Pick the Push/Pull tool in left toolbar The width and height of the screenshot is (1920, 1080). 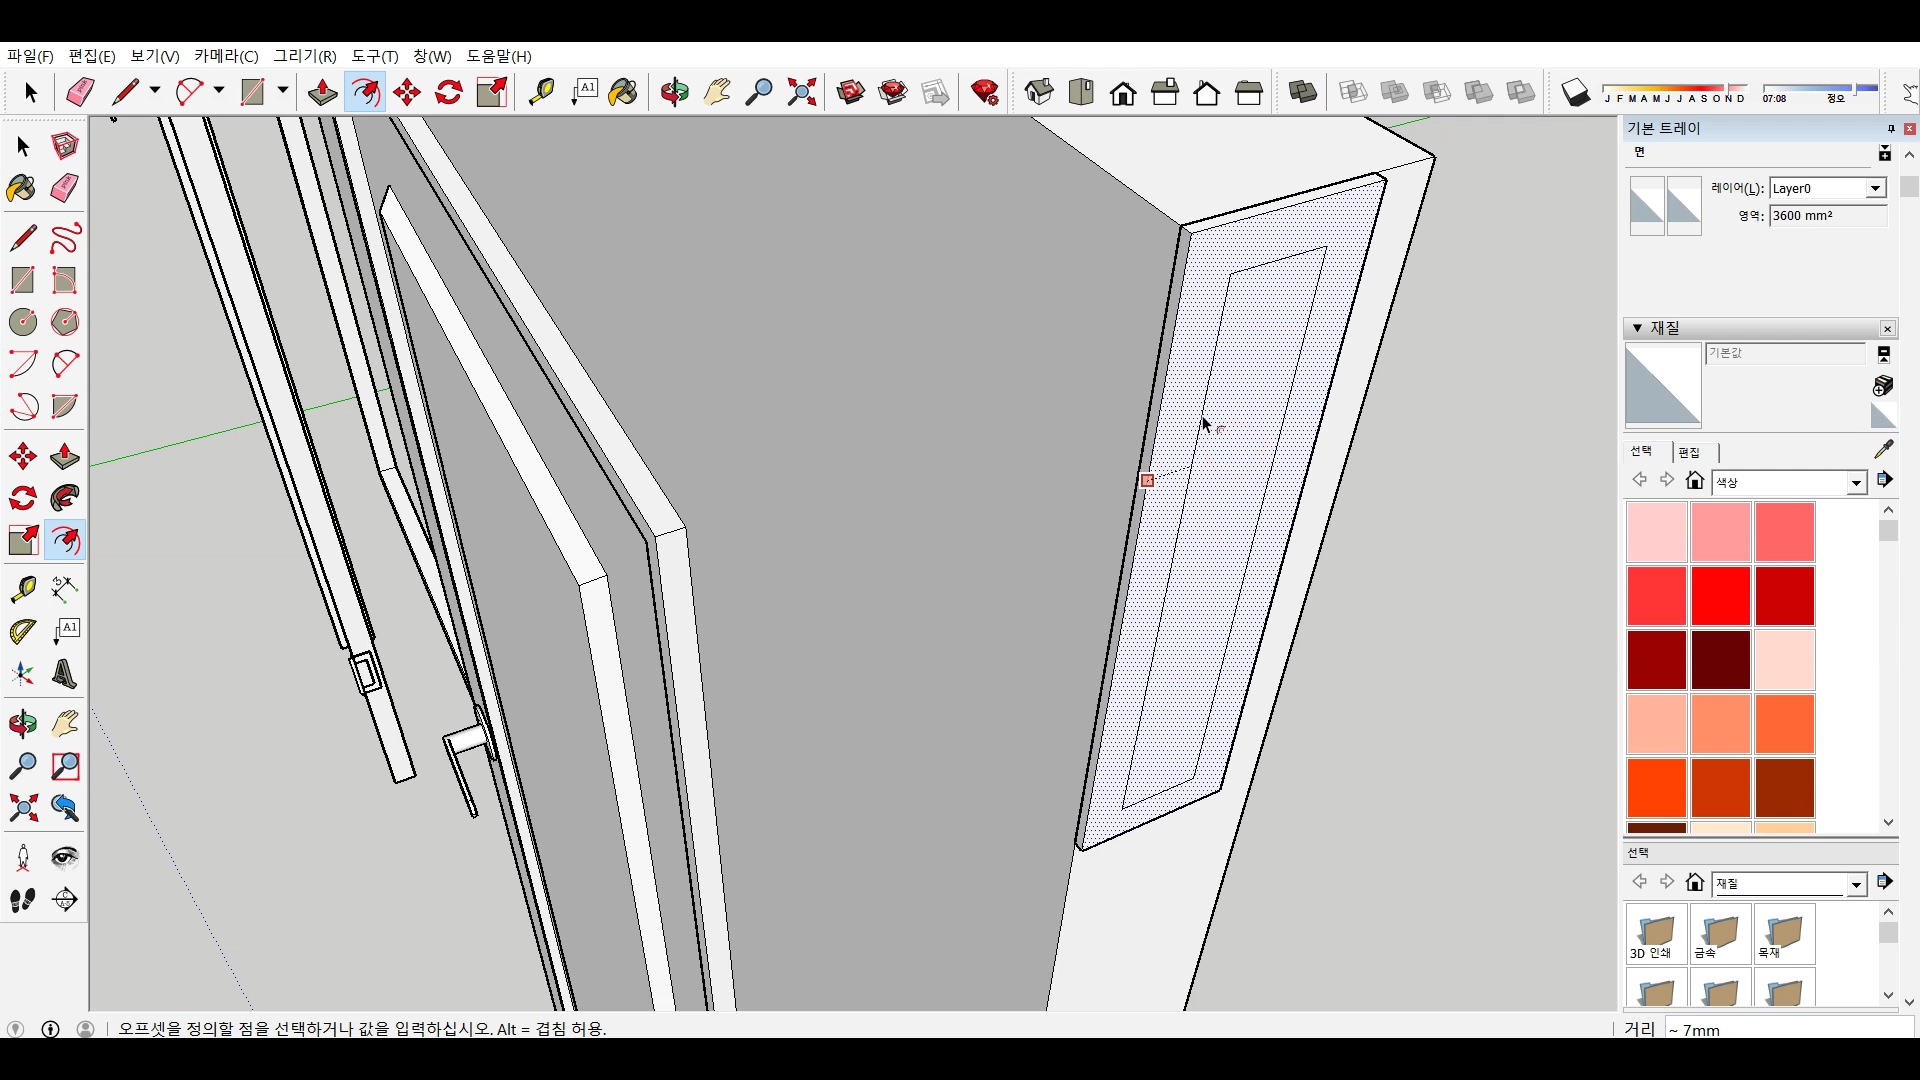coord(65,457)
